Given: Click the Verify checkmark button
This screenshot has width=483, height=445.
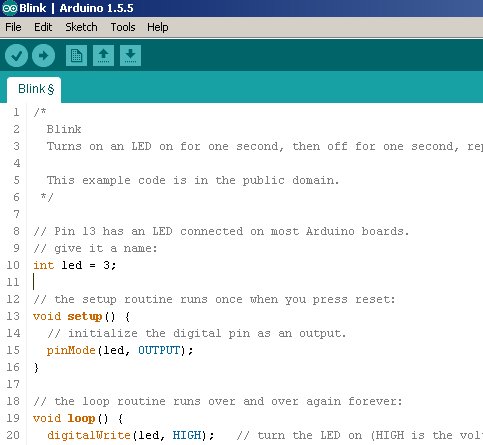Looking at the screenshot, I should tap(16, 55).
